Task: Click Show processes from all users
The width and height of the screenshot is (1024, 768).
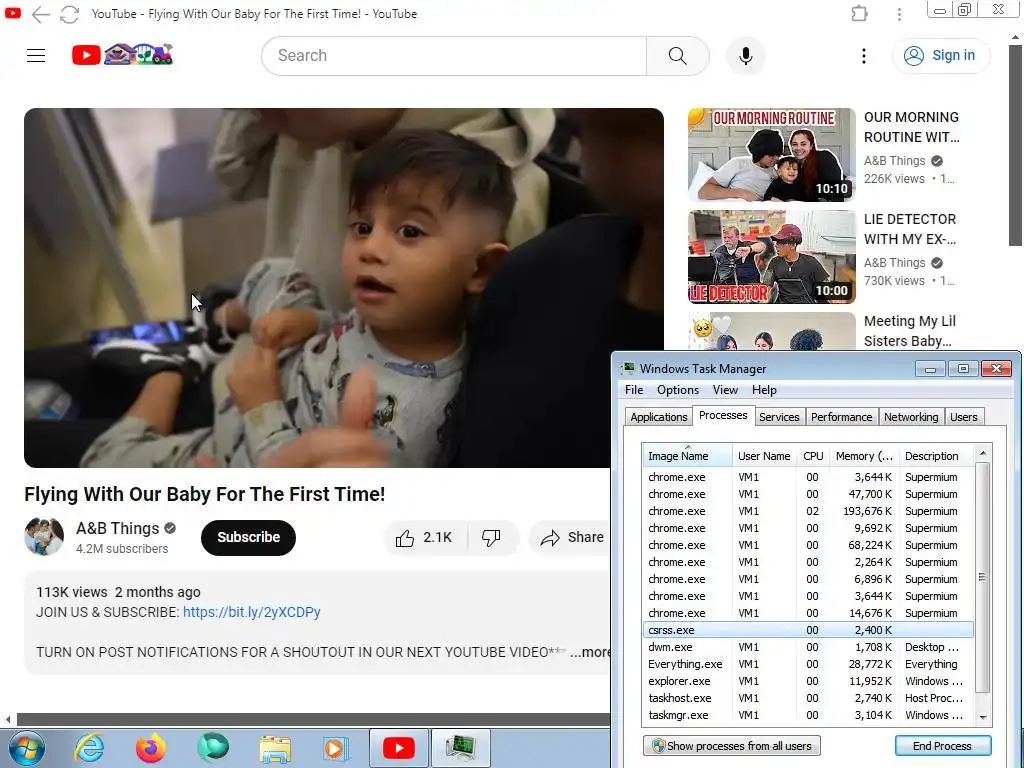Action: [731, 746]
